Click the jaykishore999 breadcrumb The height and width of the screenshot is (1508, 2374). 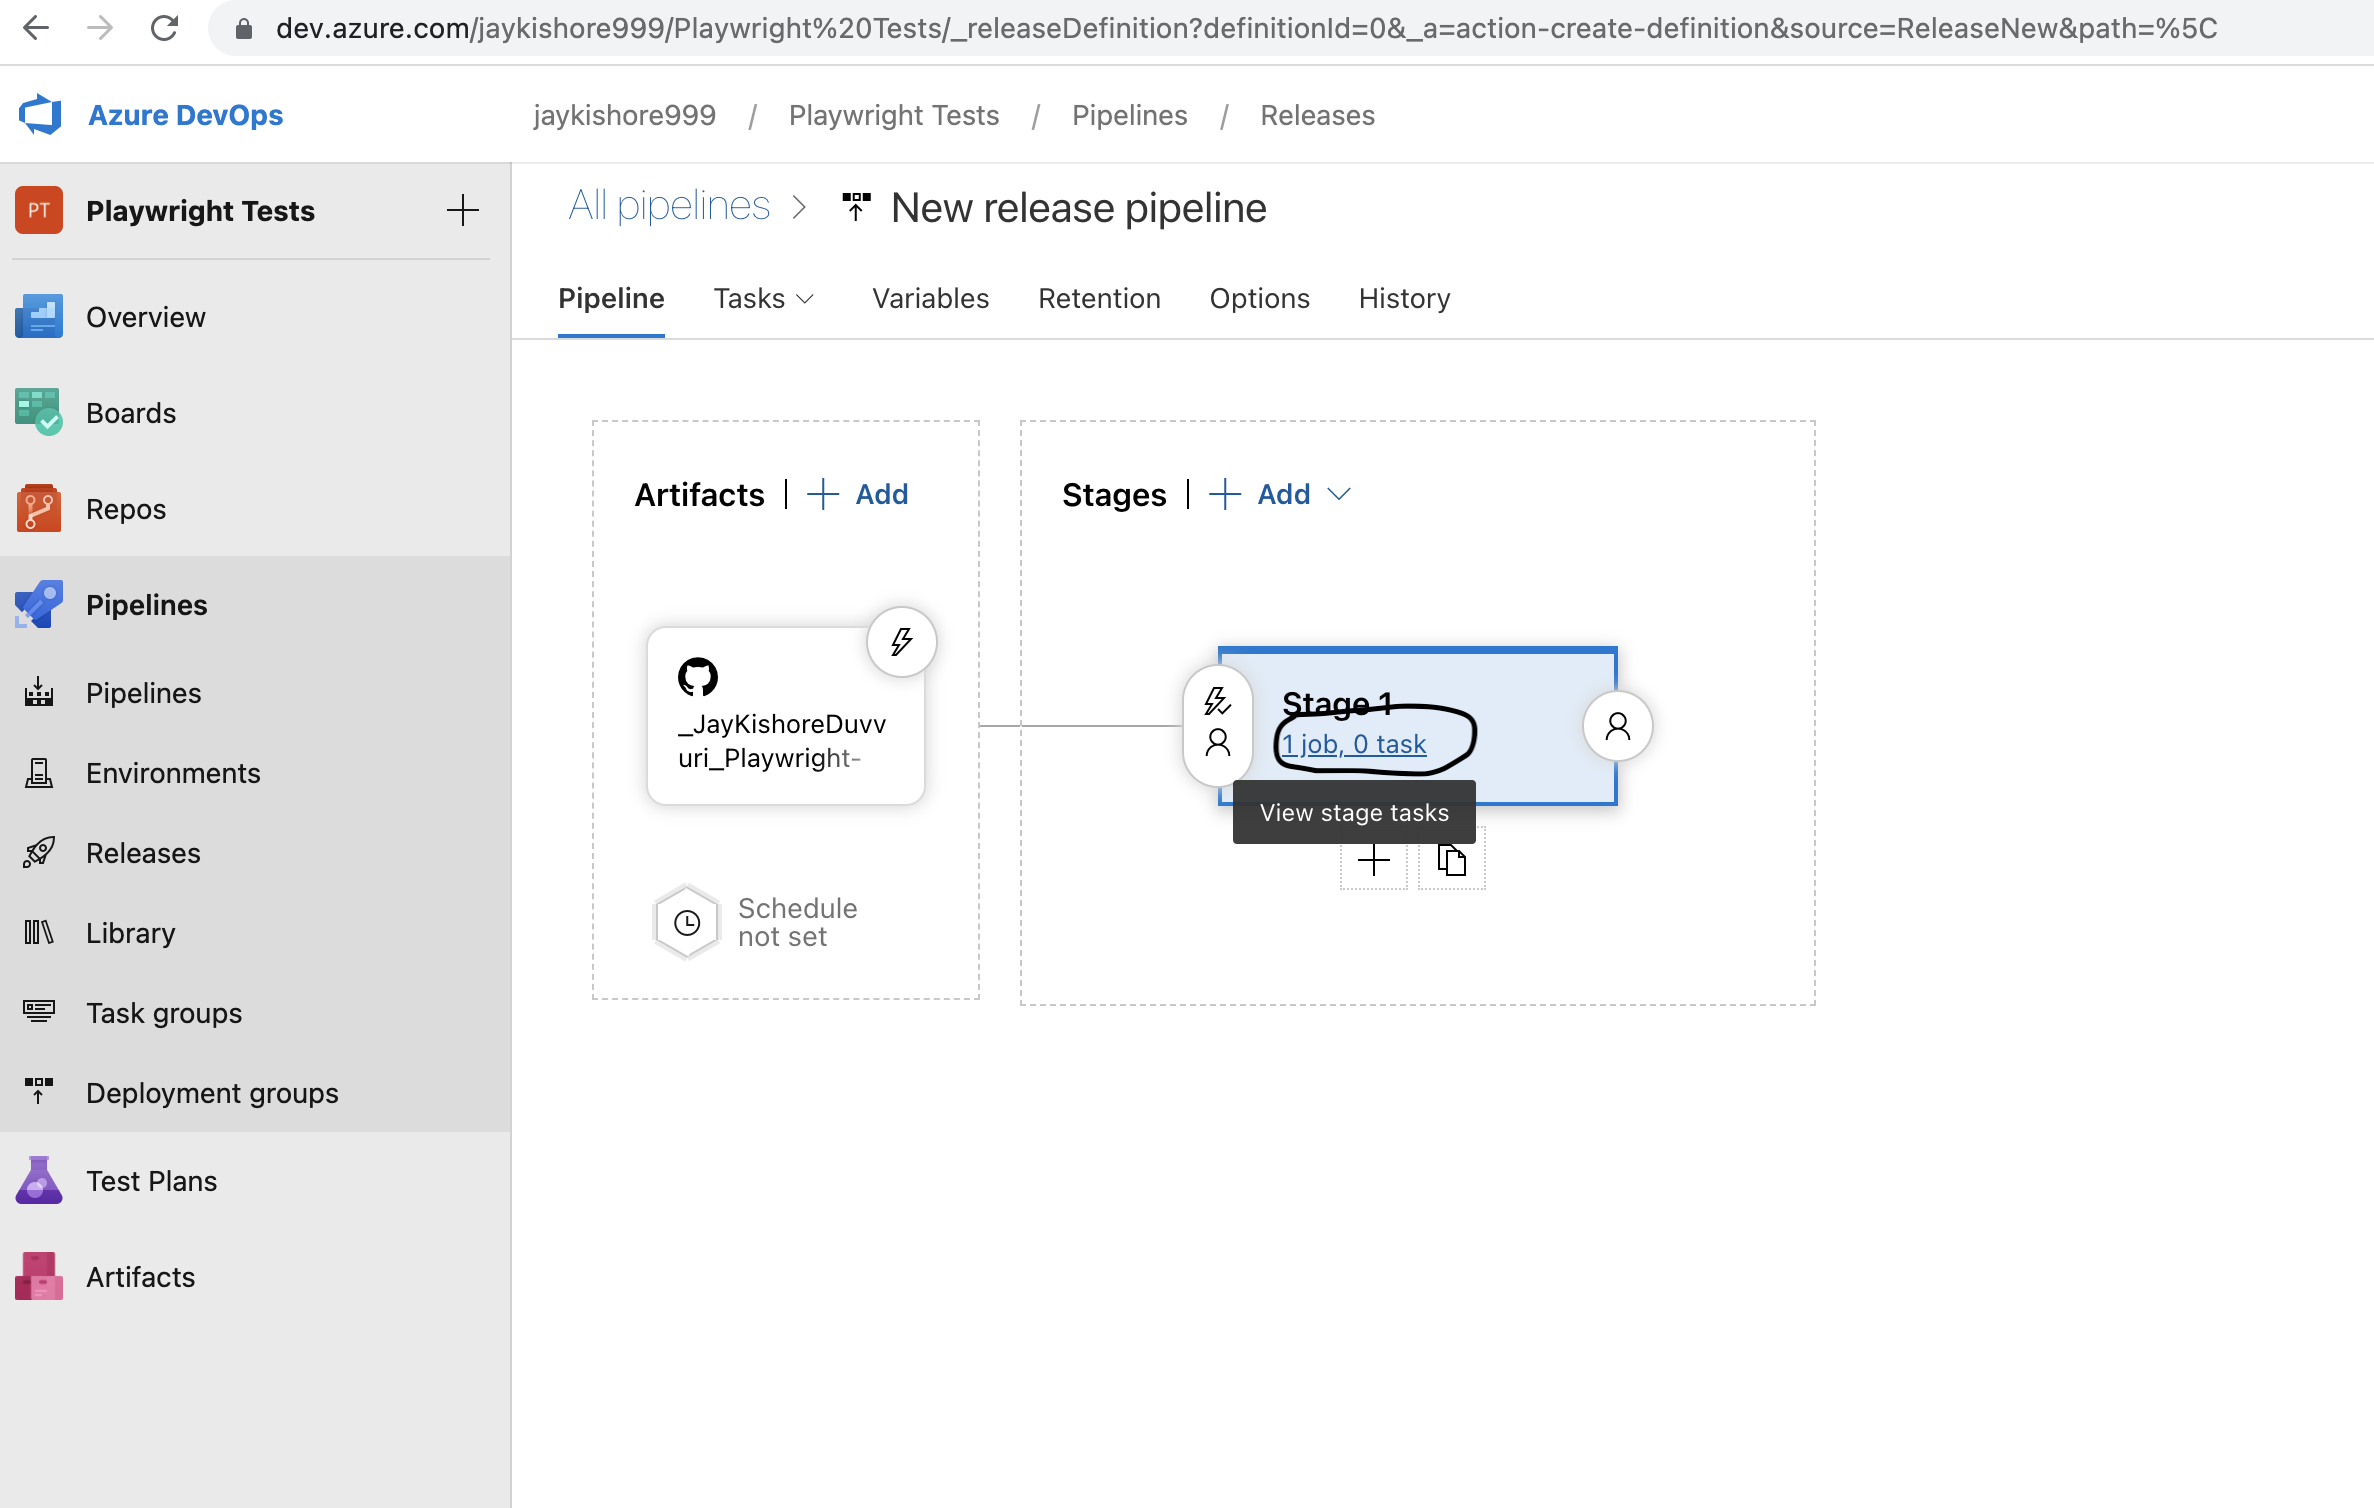click(x=624, y=115)
